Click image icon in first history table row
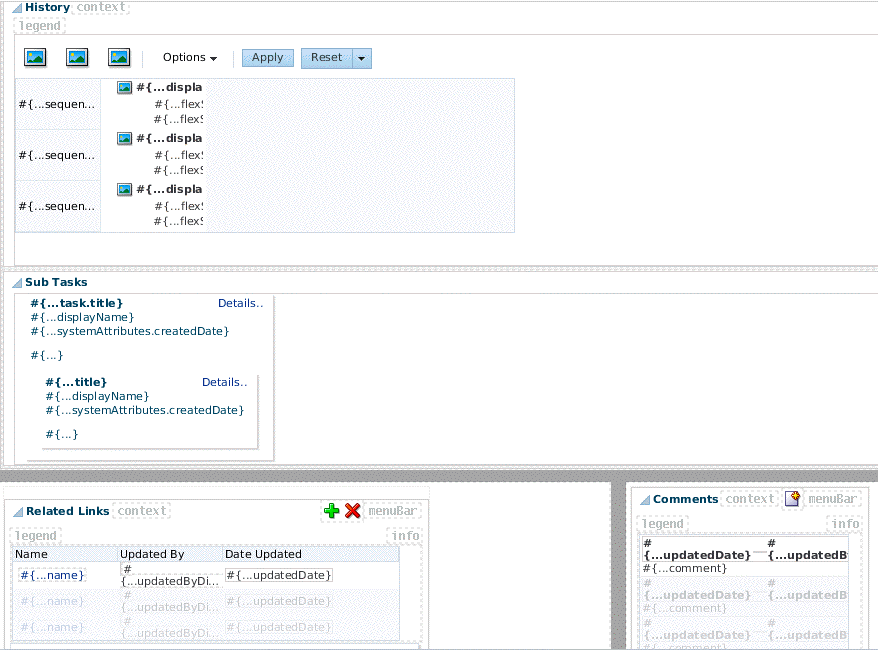Viewport: 878px width, 650px height. pyautogui.click(x=125, y=88)
